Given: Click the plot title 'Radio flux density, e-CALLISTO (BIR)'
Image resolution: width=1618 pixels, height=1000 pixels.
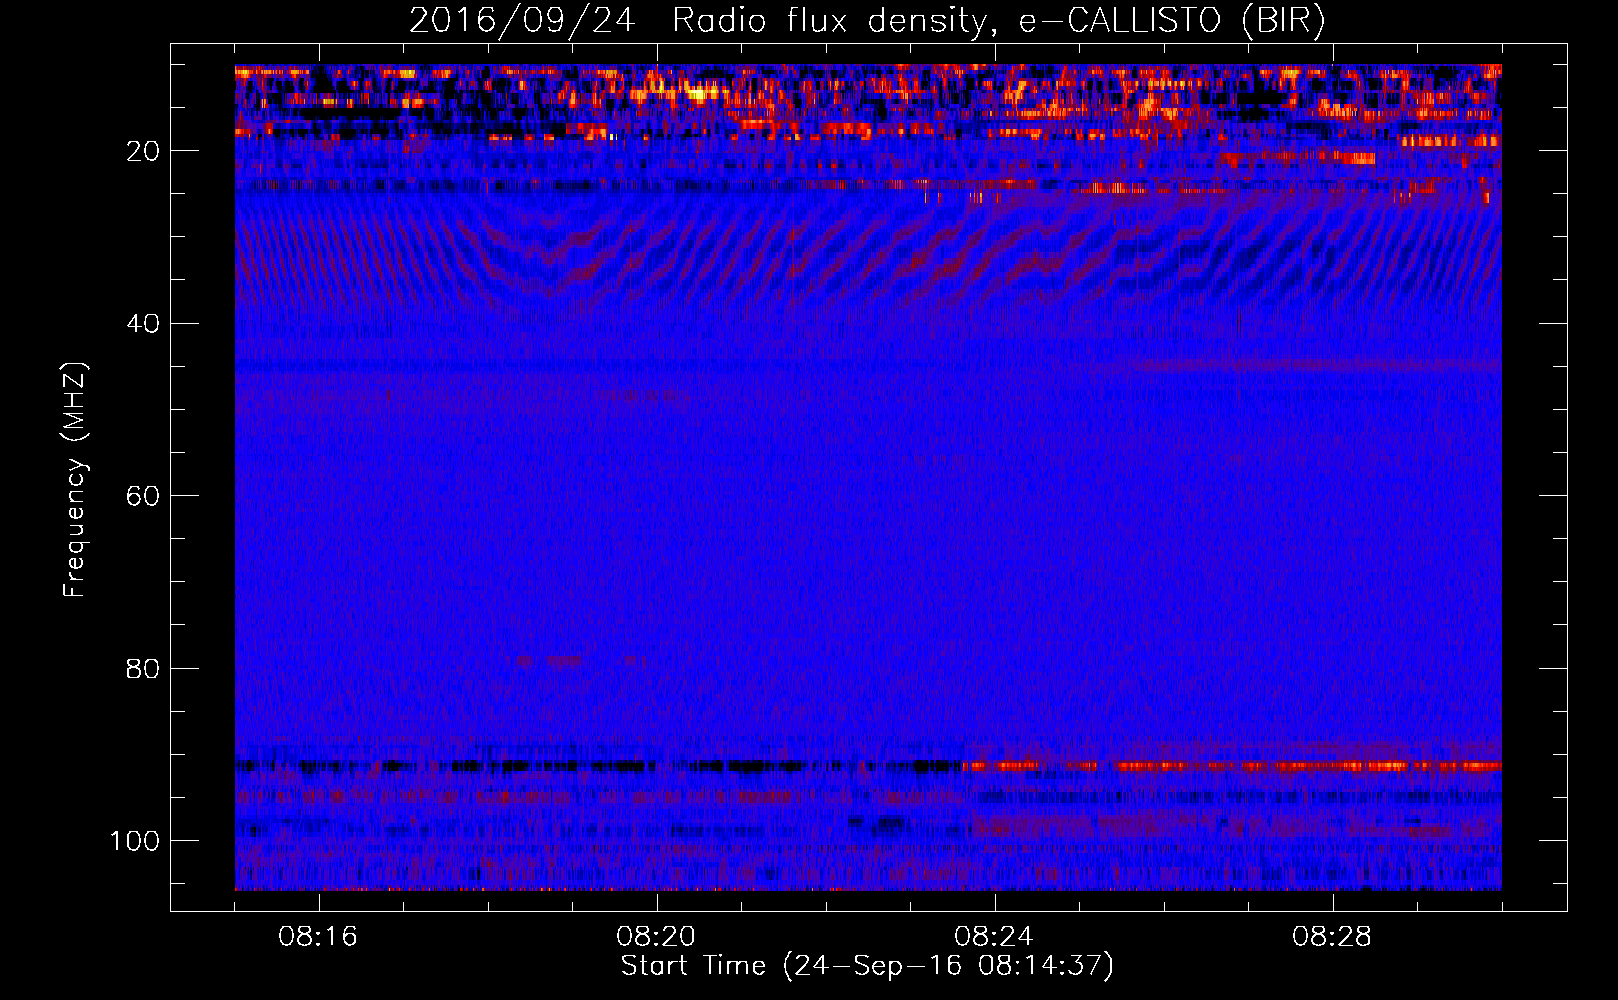Looking at the screenshot, I should (998, 20).
